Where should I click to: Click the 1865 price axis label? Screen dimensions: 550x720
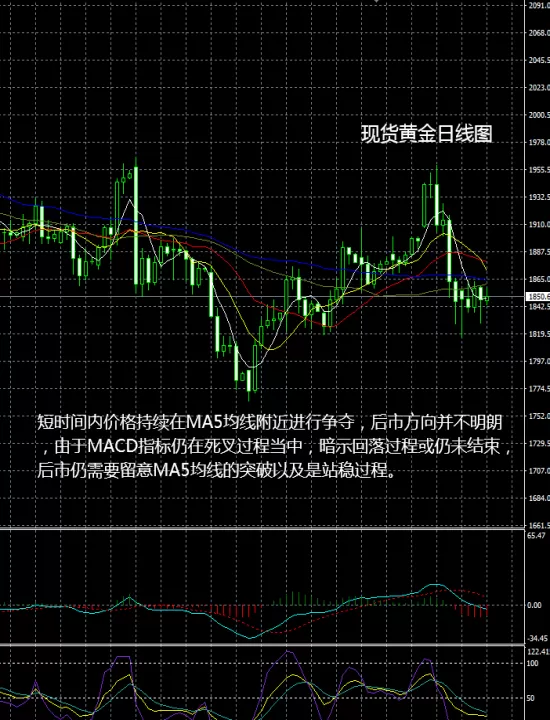[539, 279]
